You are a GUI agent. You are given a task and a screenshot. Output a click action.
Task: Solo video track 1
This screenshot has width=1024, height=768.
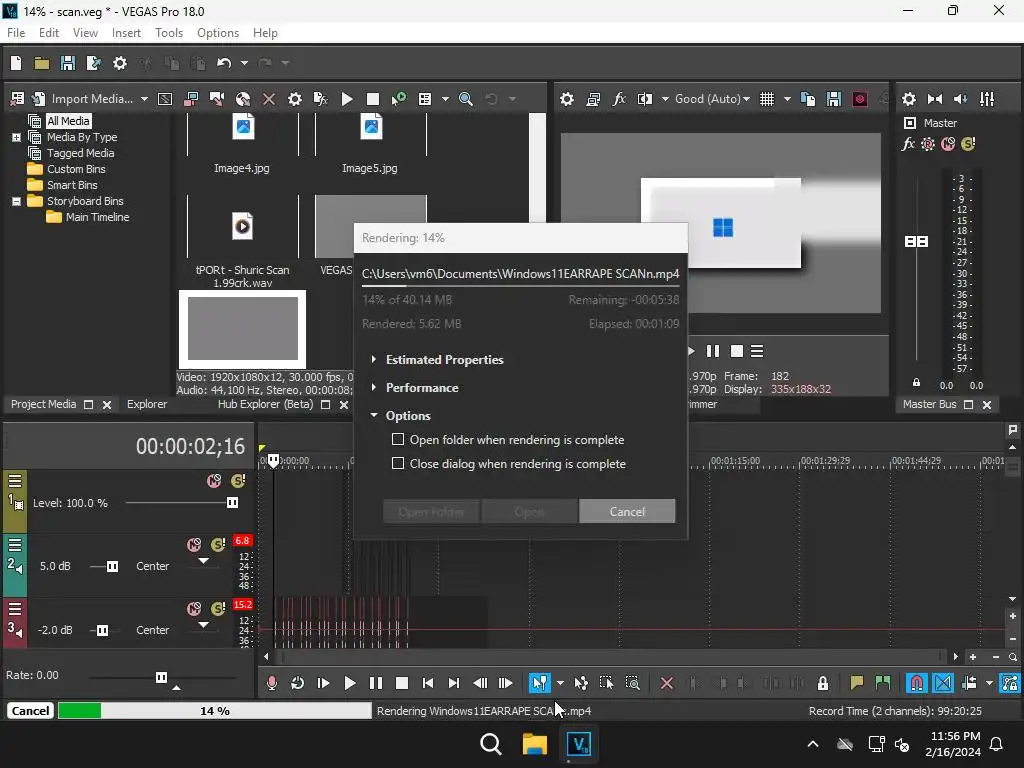(238, 481)
